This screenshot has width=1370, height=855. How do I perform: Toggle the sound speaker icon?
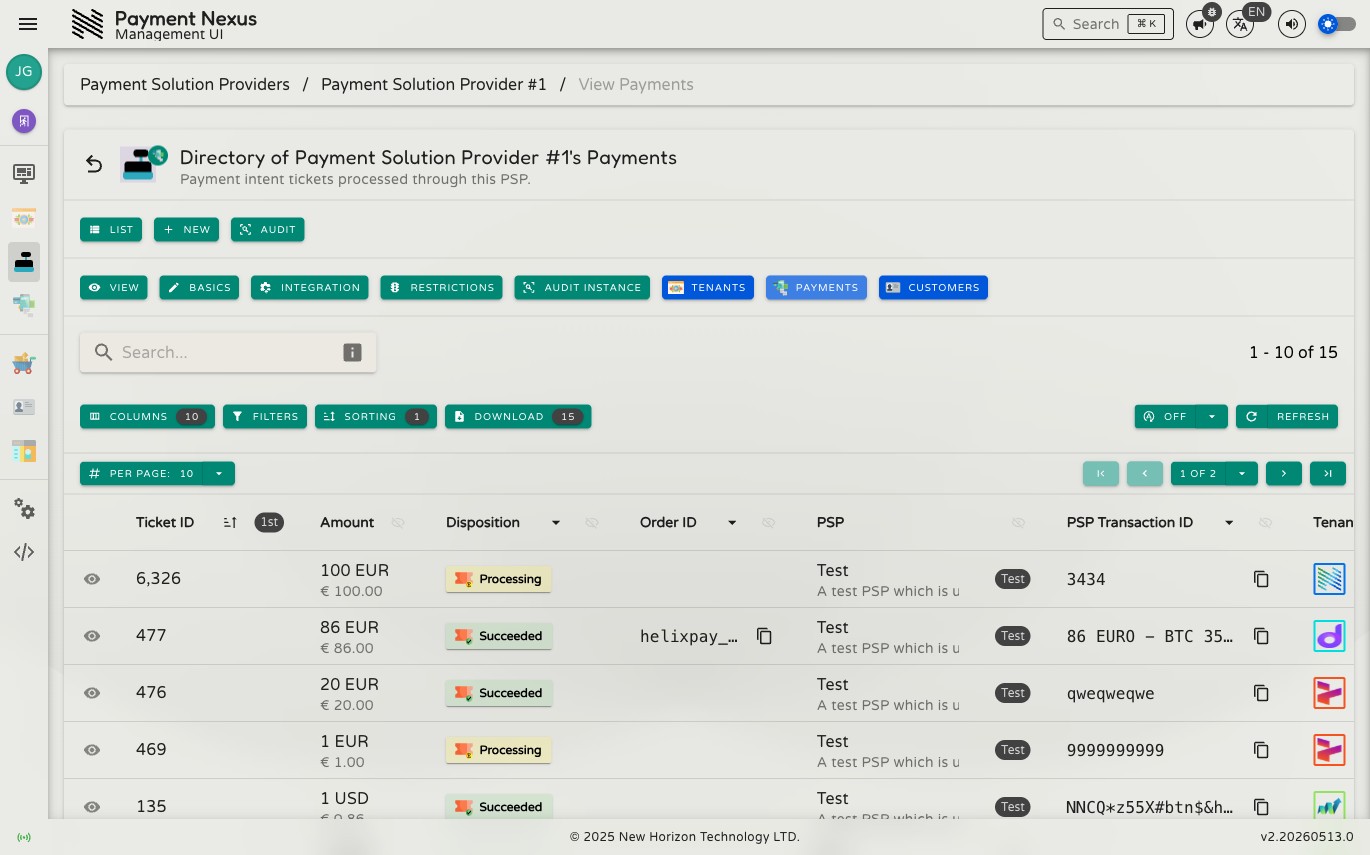1292,24
